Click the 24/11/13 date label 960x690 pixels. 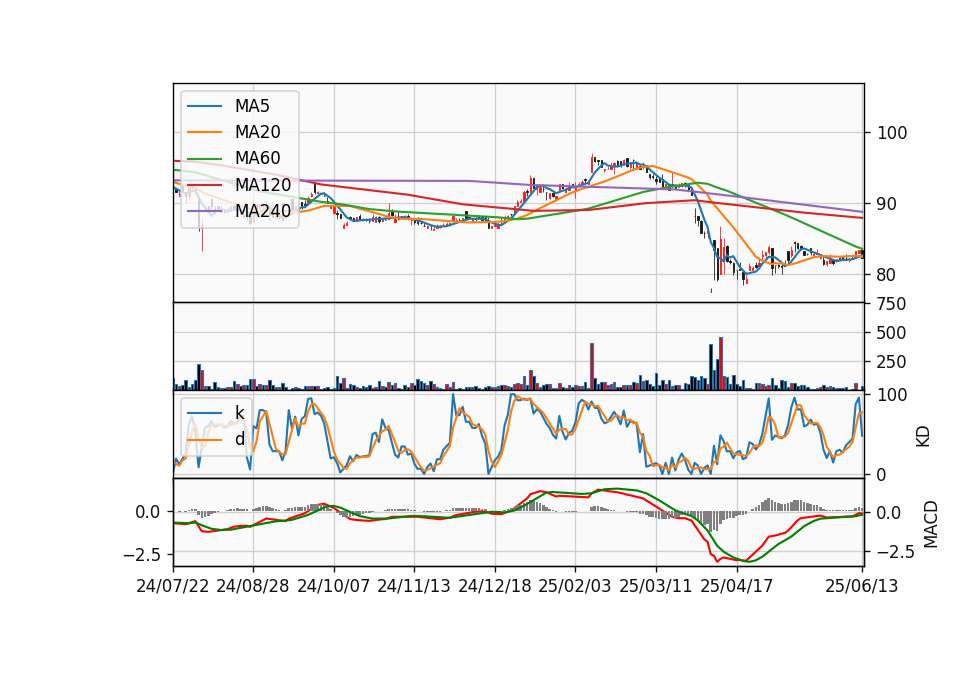(x=414, y=586)
